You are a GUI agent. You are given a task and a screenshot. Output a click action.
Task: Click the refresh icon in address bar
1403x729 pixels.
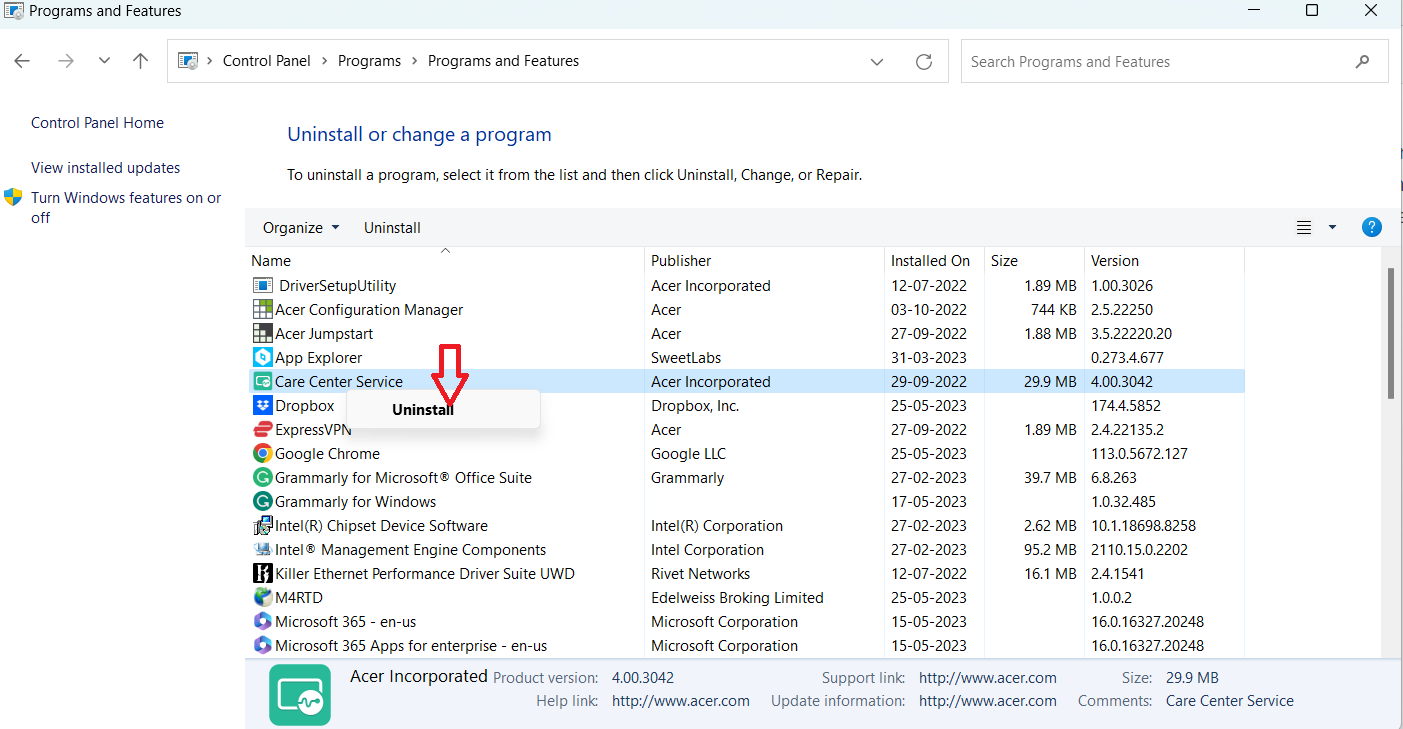[924, 62]
